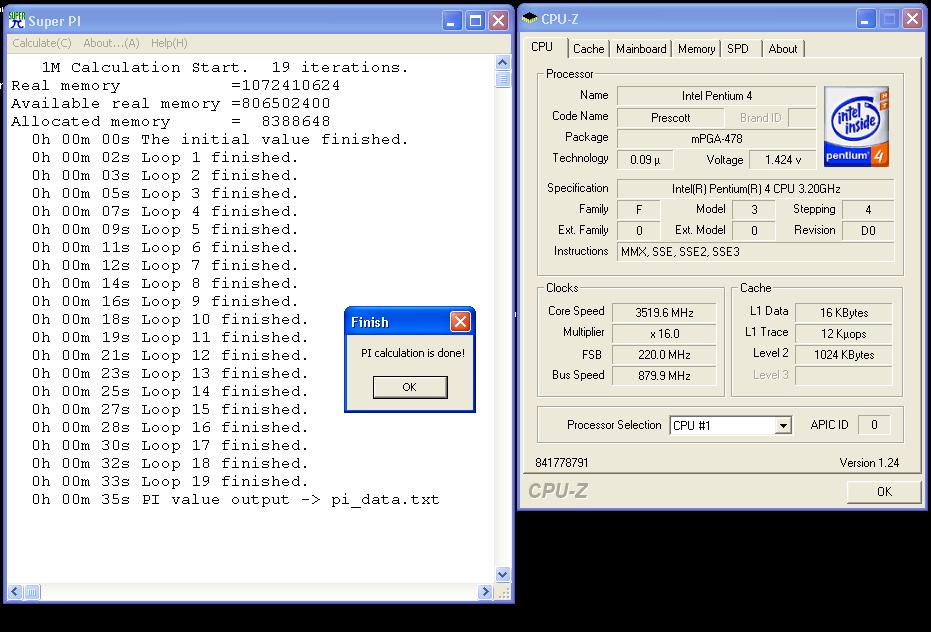Open the Calculate(C) menu in Super PI
931x632 pixels.
point(42,43)
